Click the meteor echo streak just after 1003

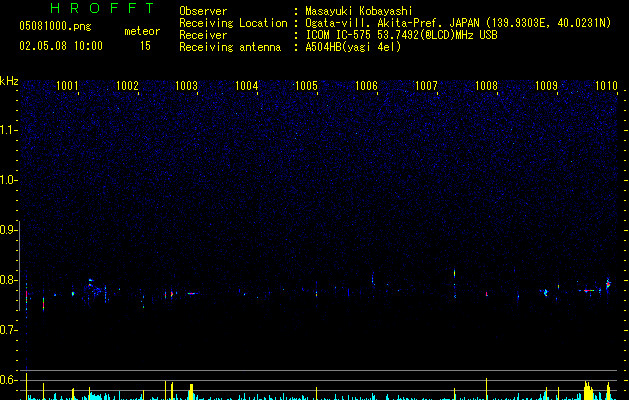(x=192, y=293)
